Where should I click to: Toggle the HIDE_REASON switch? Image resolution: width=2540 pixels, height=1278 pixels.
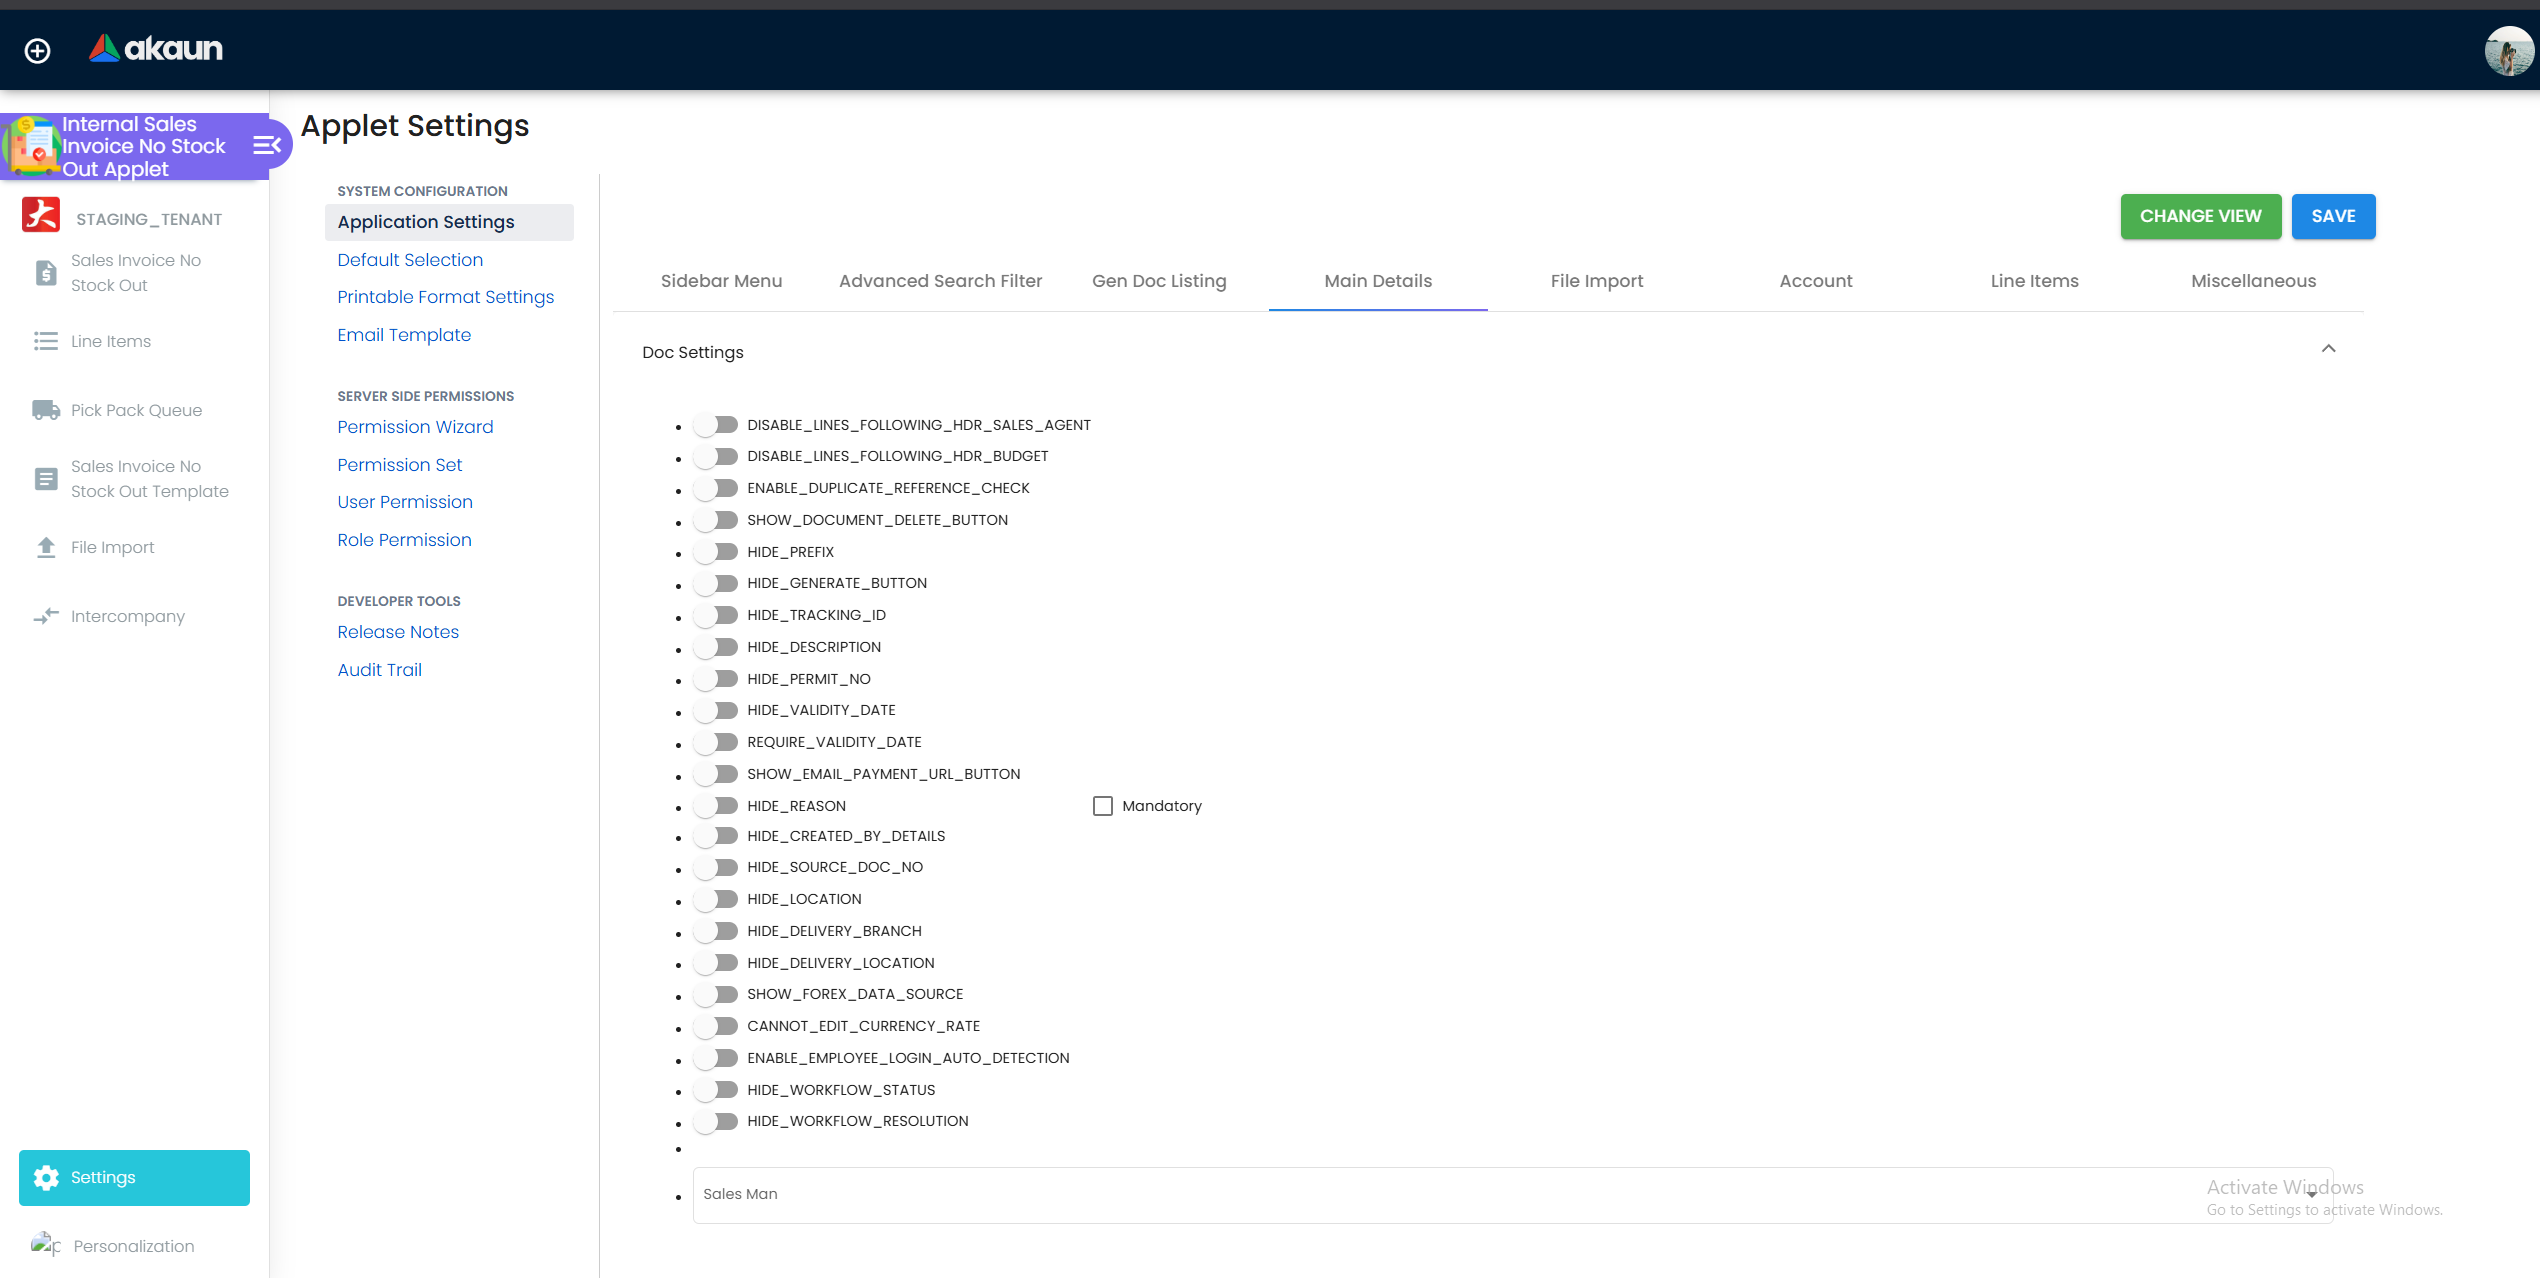coord(716,806)
